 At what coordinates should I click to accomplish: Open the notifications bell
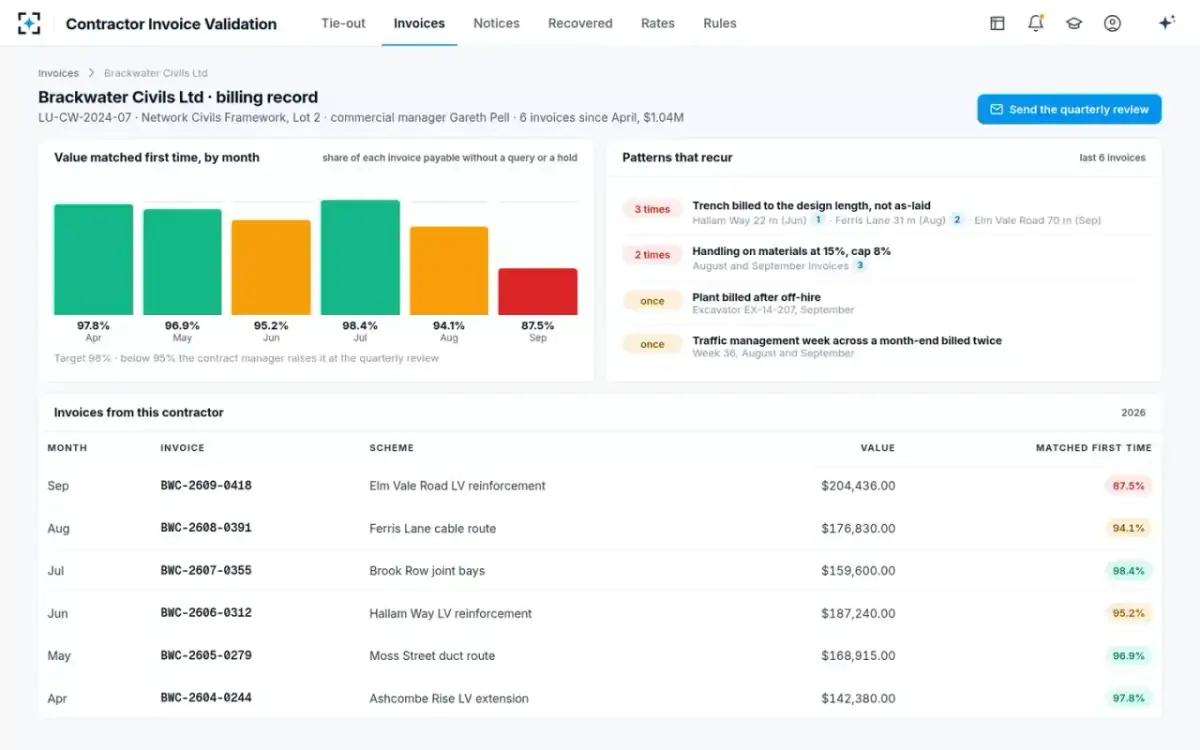1035,23
